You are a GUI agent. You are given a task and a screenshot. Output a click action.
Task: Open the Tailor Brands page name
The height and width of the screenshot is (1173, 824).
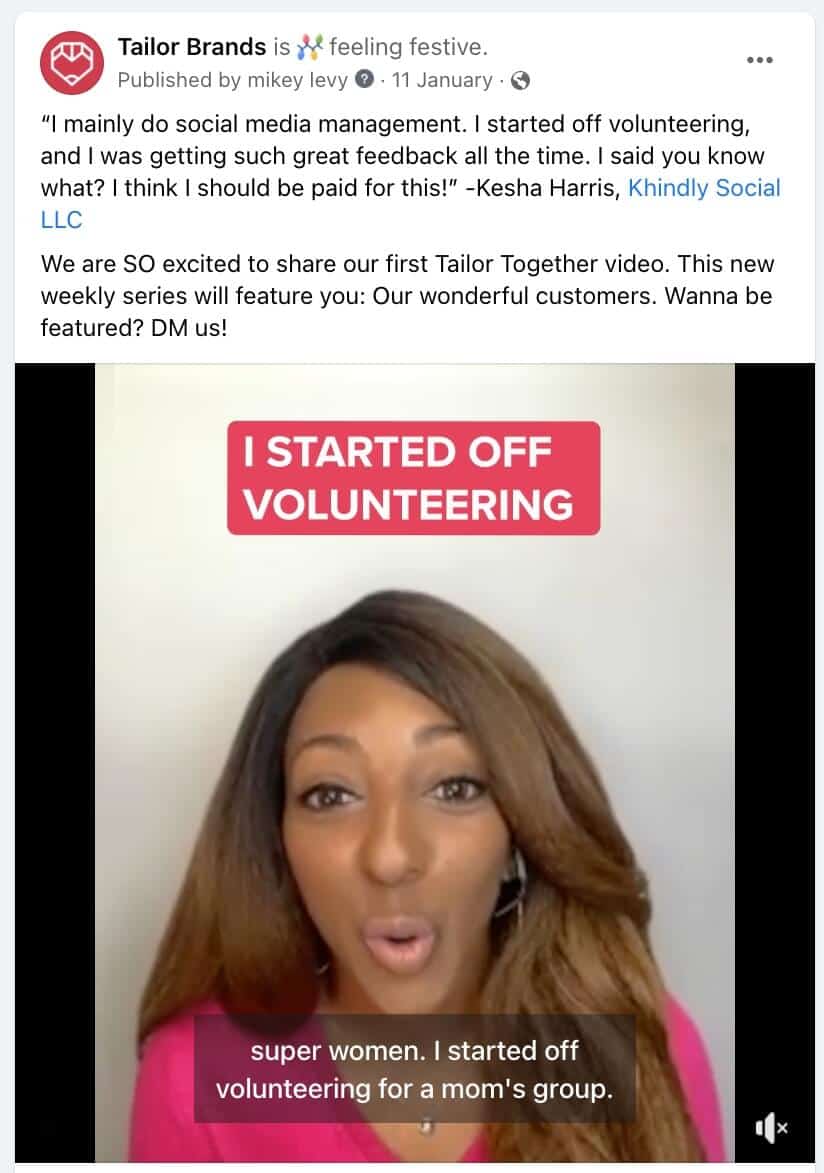tap(192, 47)
